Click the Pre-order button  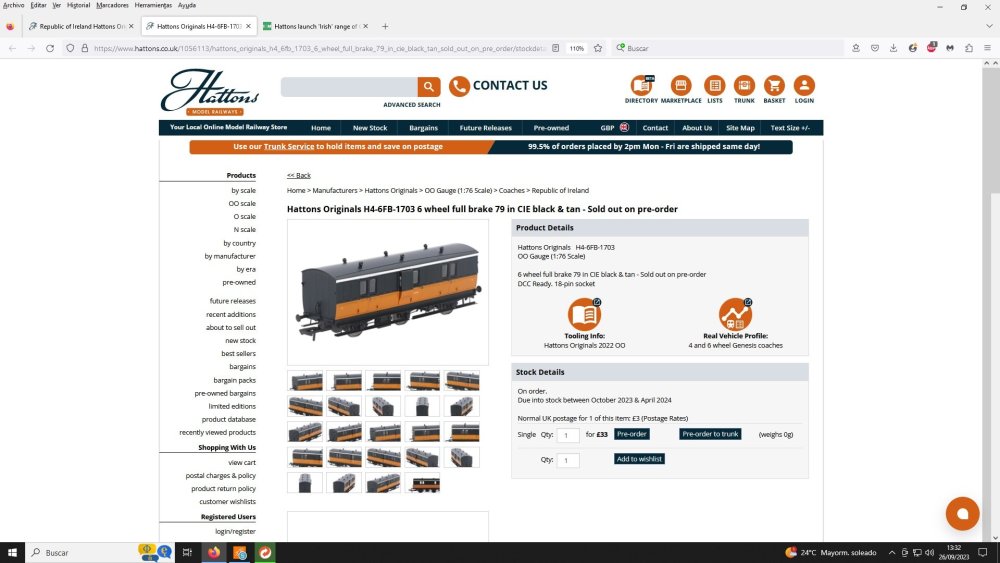(x=631, y=434)
